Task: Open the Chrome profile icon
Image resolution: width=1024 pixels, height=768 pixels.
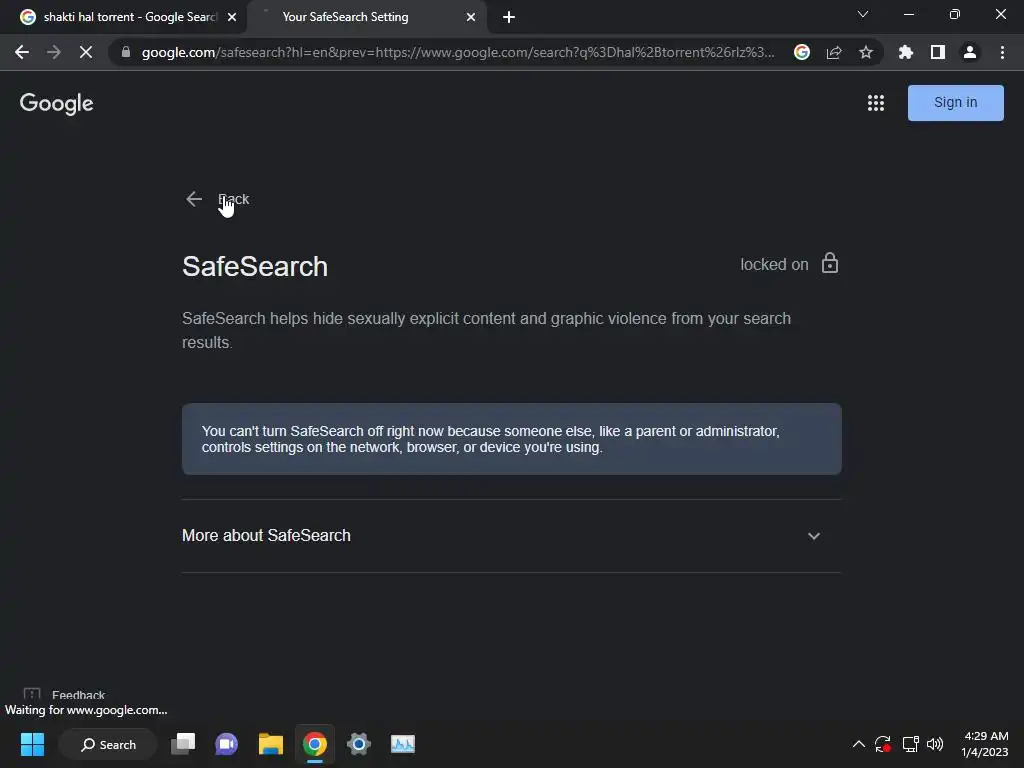Action: click(x=970, y=52)
